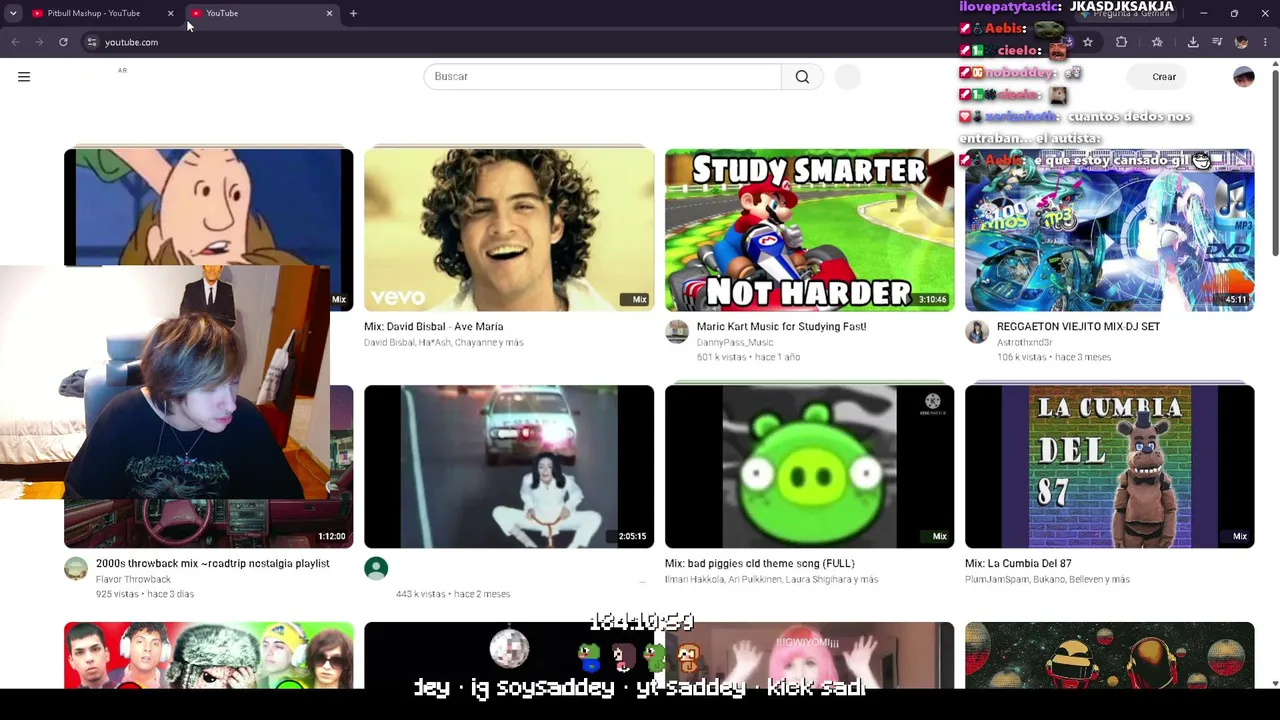The height and width of the screenshot is (720, 1280).
Task: Open 'Mario Kart Music for Studying Fast!' title
Action: (781, 327)
